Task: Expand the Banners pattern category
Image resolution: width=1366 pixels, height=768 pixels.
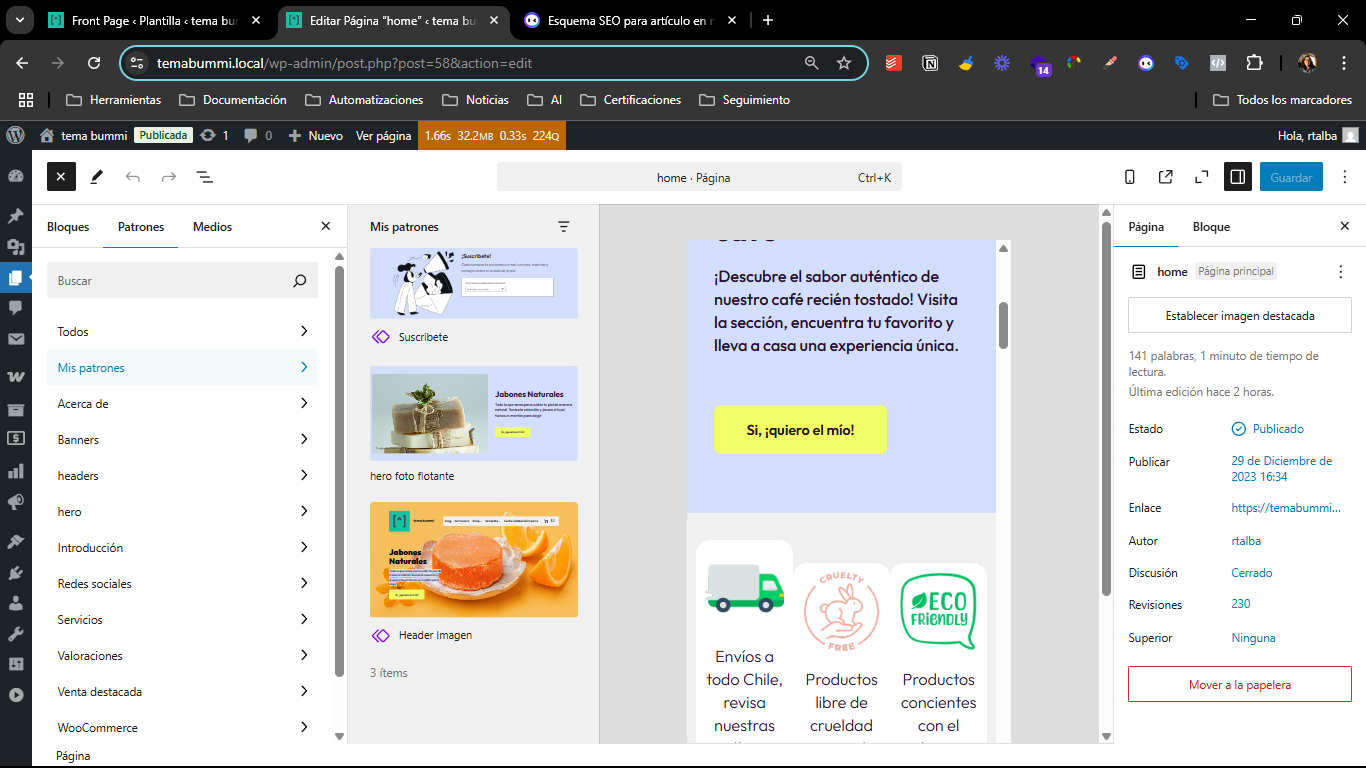Action: (182, 440)
